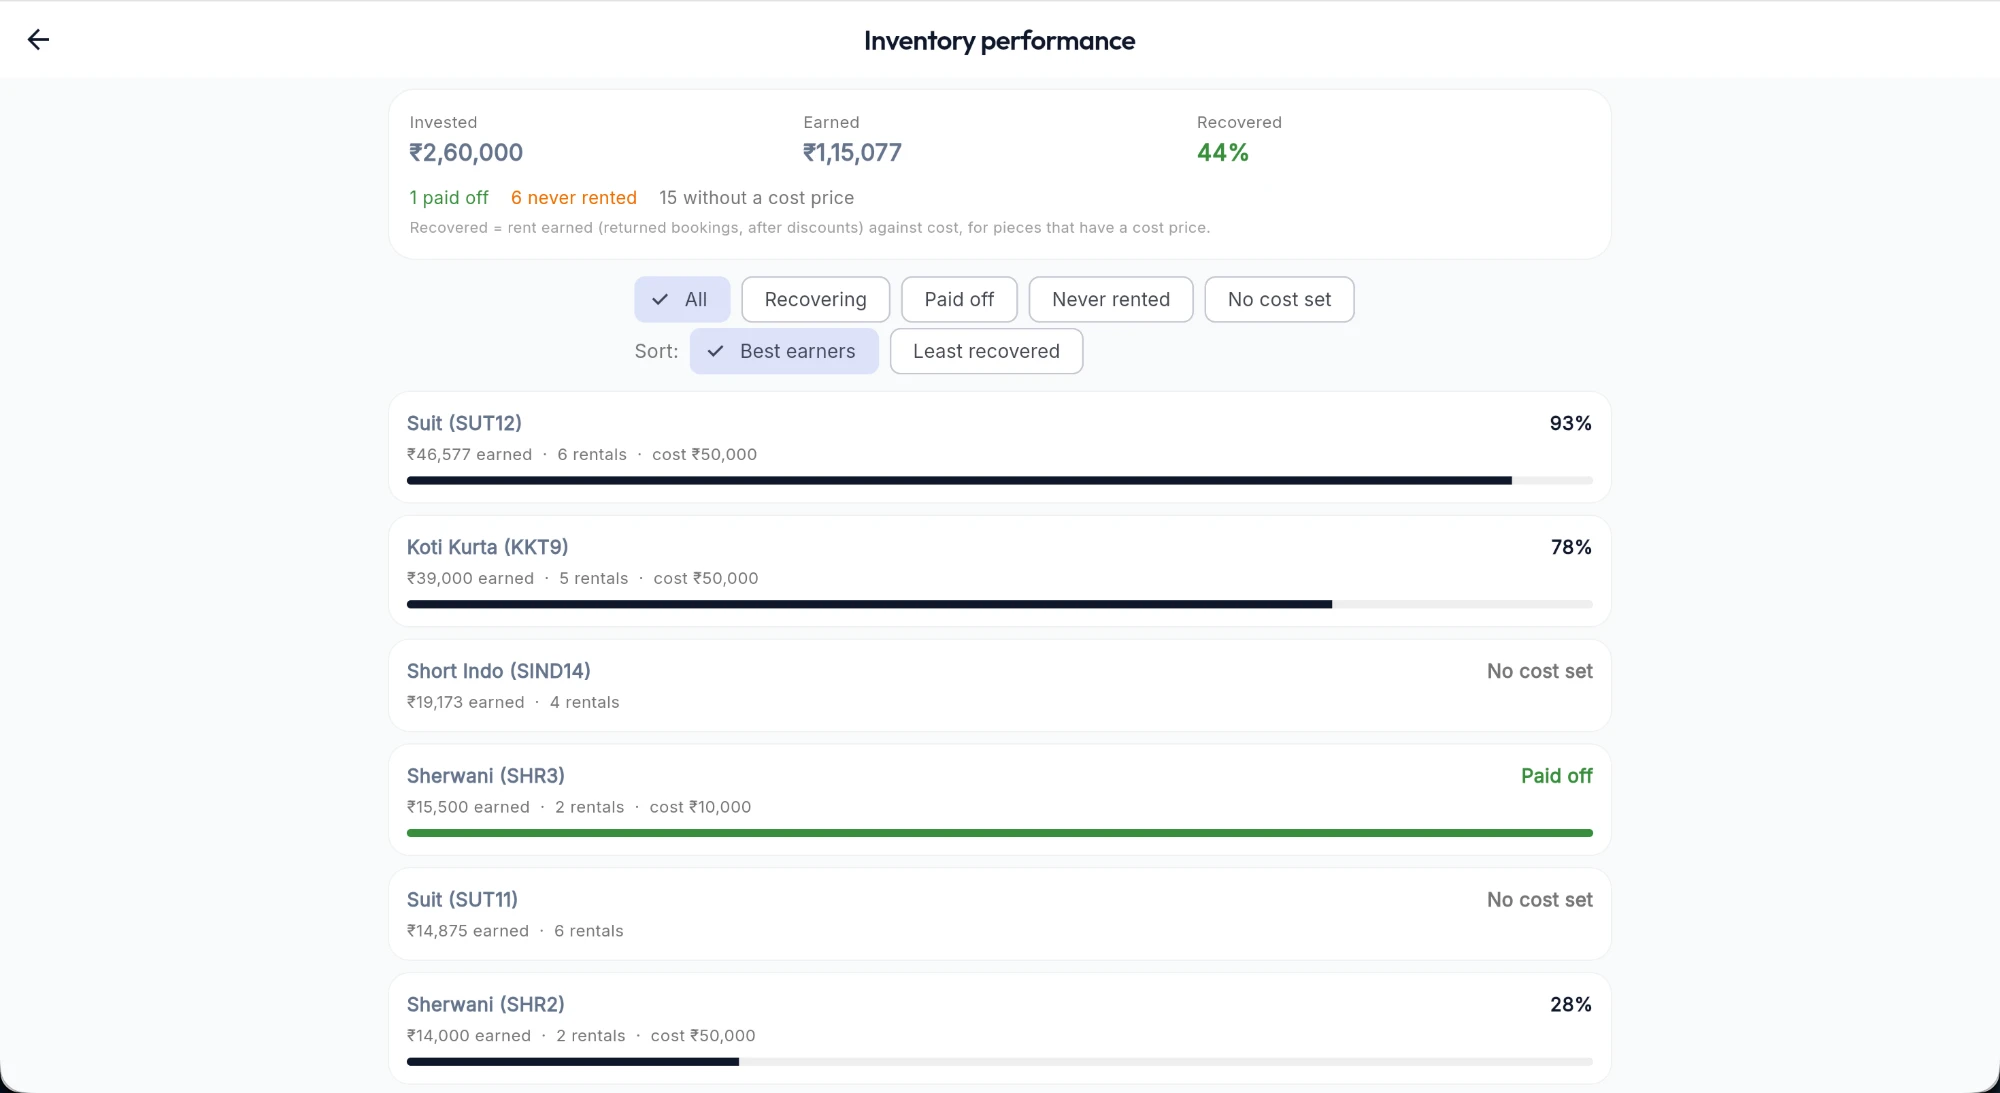Click the Earned ₹1,15,077 value

852,153
